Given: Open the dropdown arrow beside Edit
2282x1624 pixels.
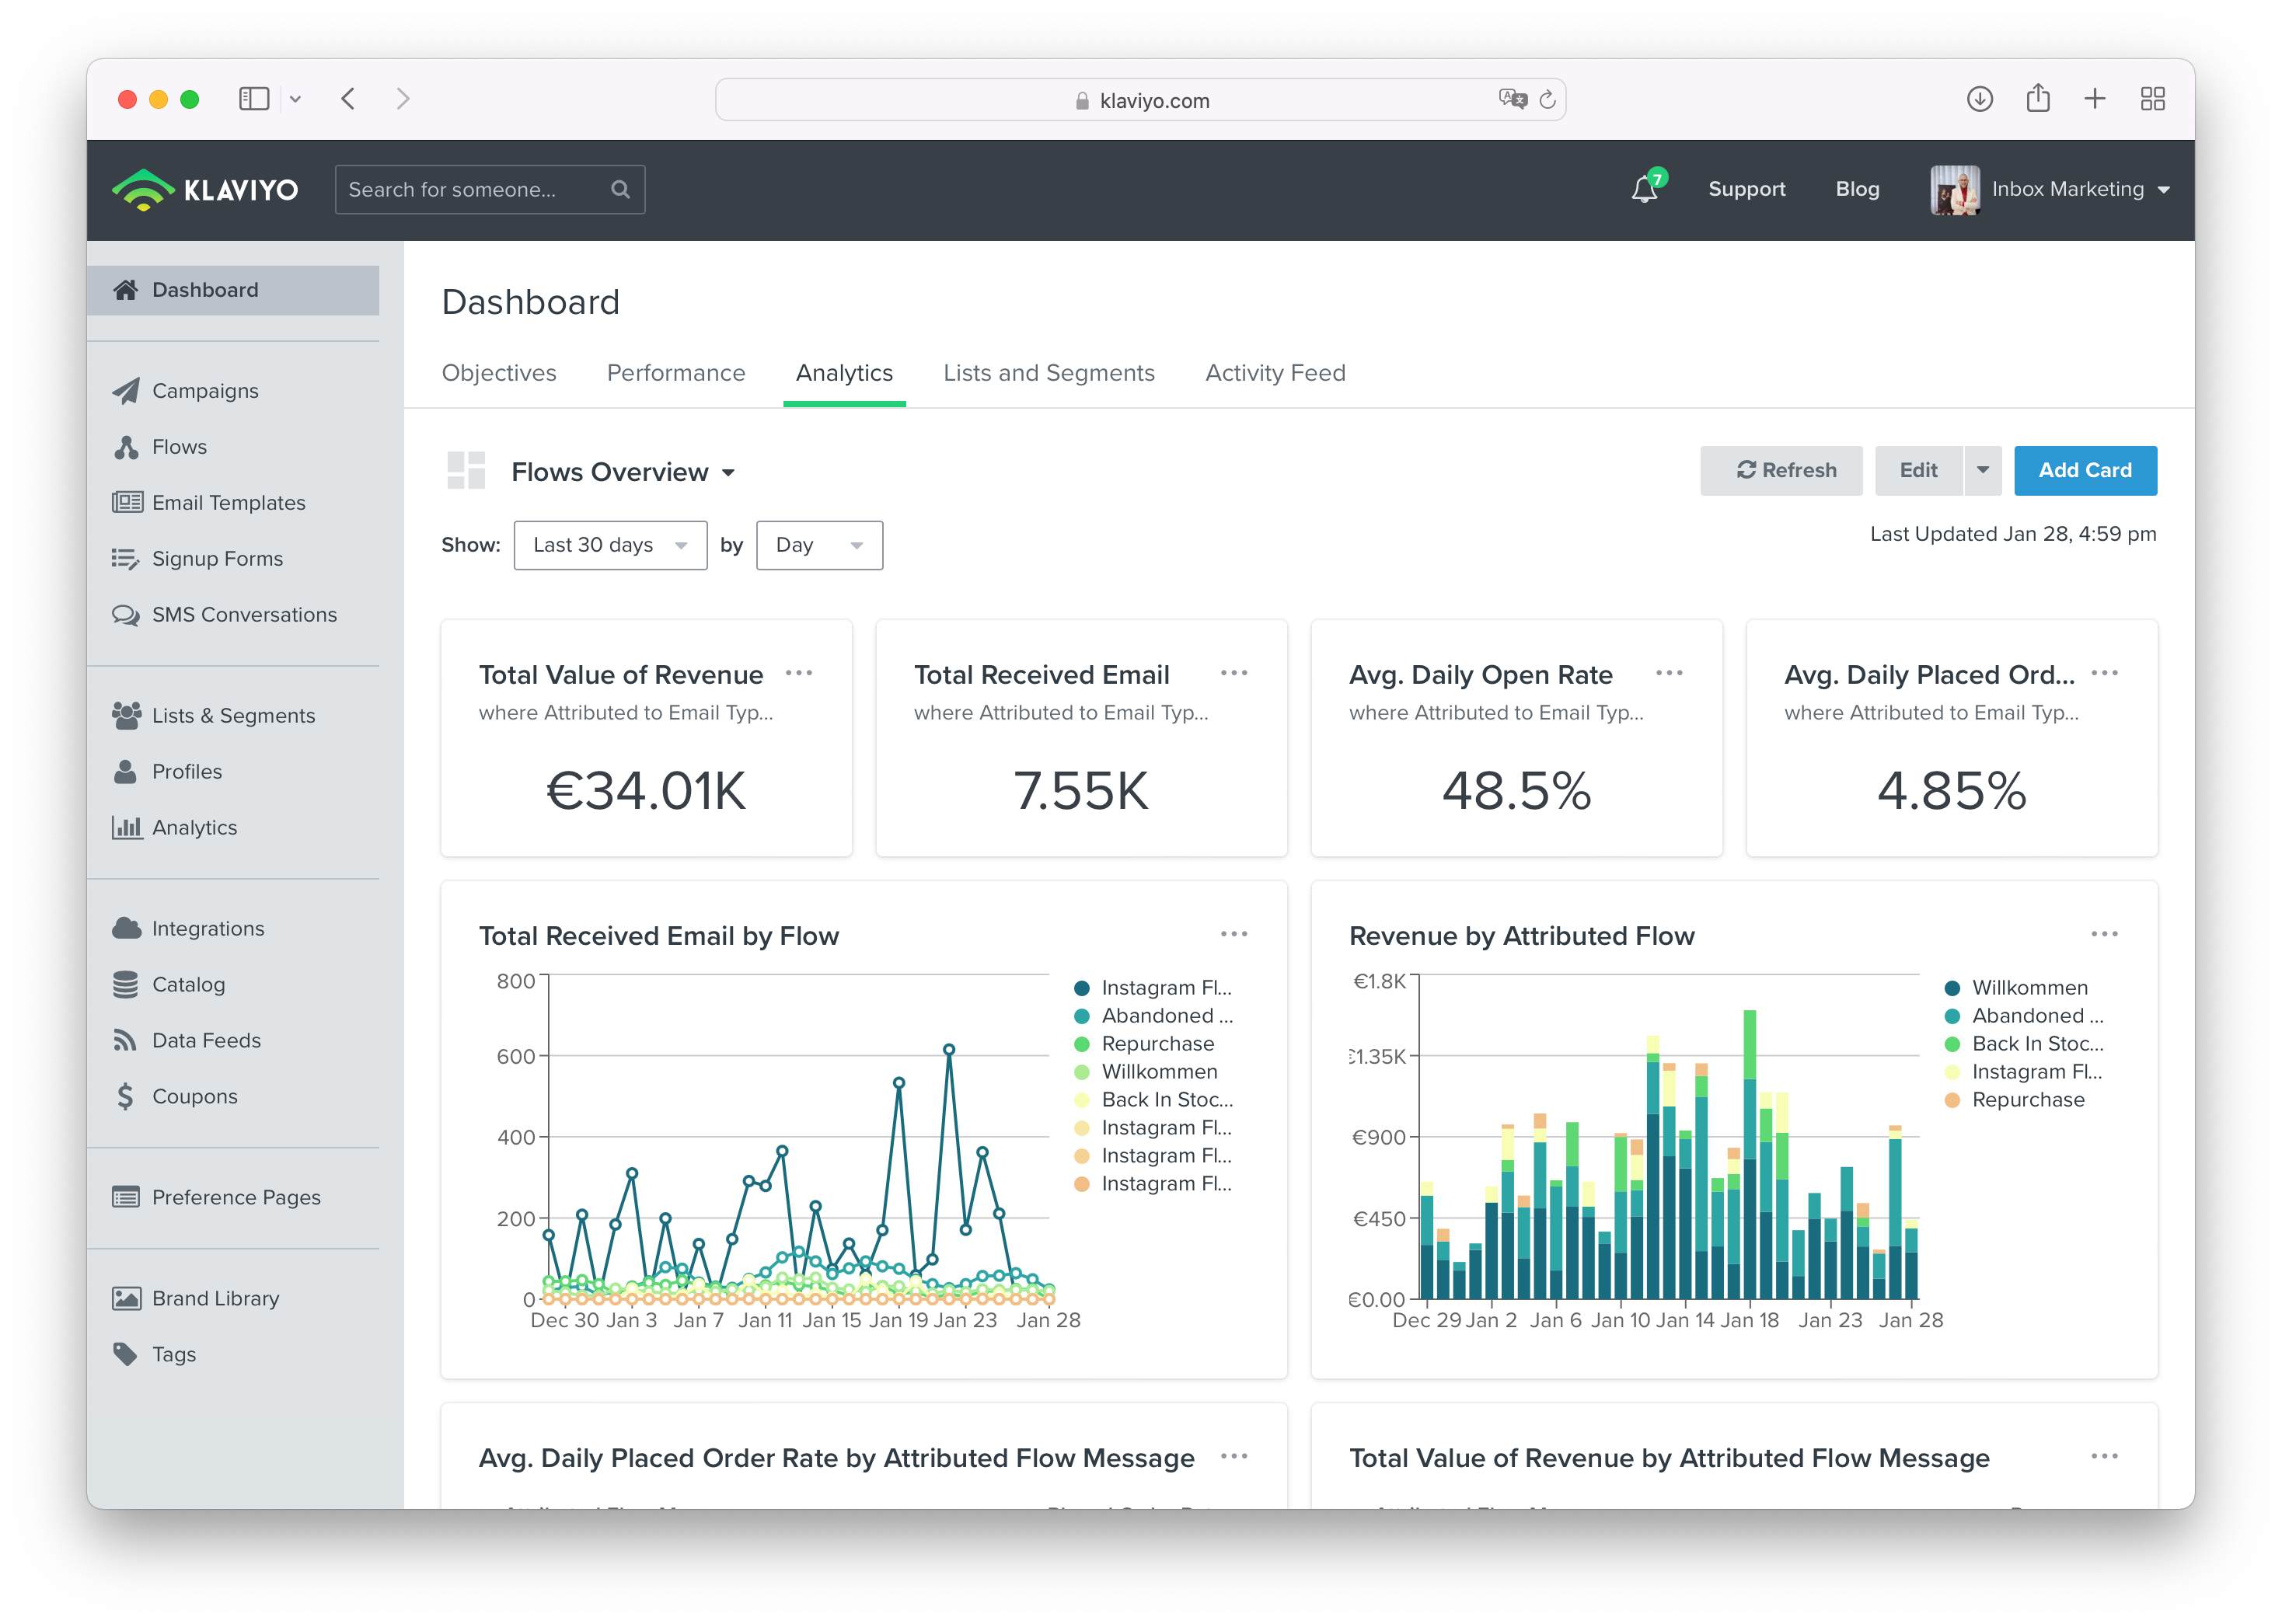Looking at the screenshot, I should click(x=1982, y=470).
